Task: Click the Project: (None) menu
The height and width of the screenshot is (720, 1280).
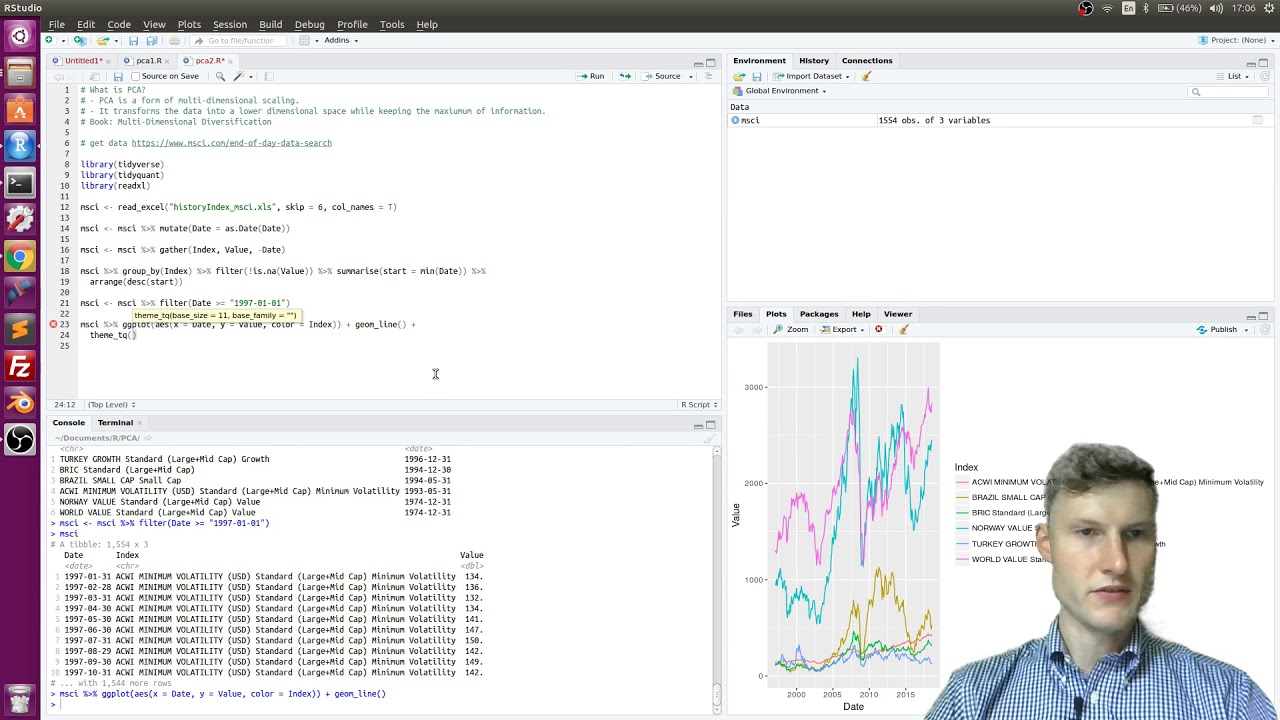Action: 1237,40
